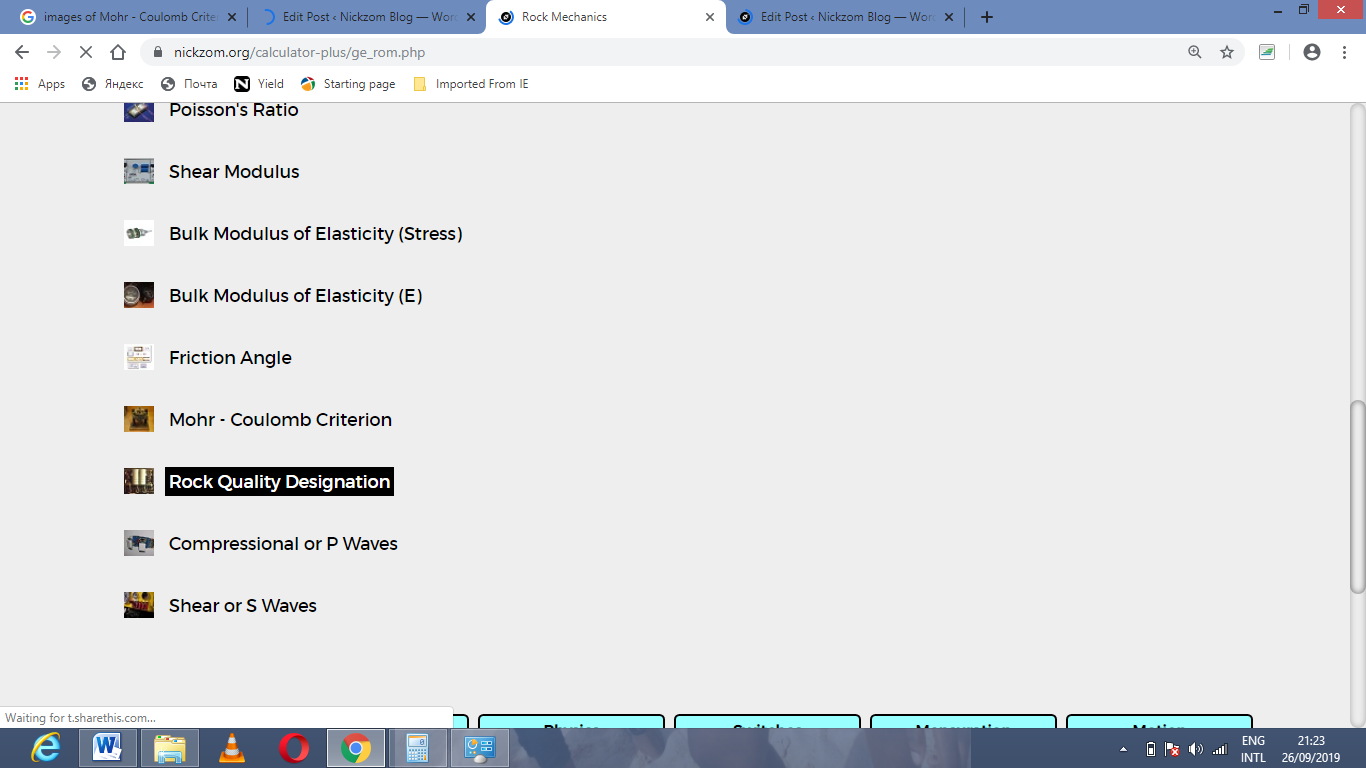Screen dimensions: 1366x768
Task: Click the green extension icon
Action: coord(1267,52)
